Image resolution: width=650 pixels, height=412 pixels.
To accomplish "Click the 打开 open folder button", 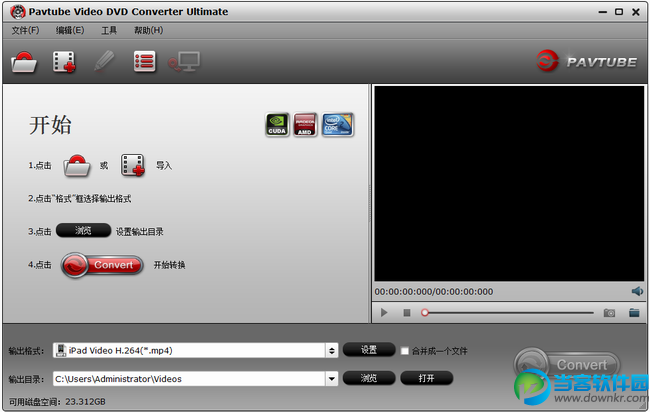I will point(426,378).
